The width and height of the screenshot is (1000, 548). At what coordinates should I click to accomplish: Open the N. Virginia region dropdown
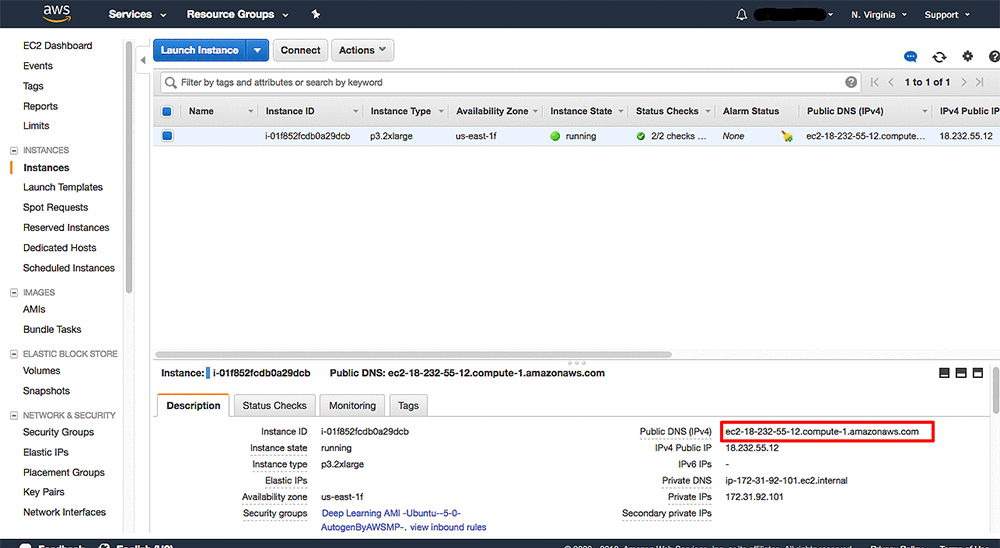[879, 15]
